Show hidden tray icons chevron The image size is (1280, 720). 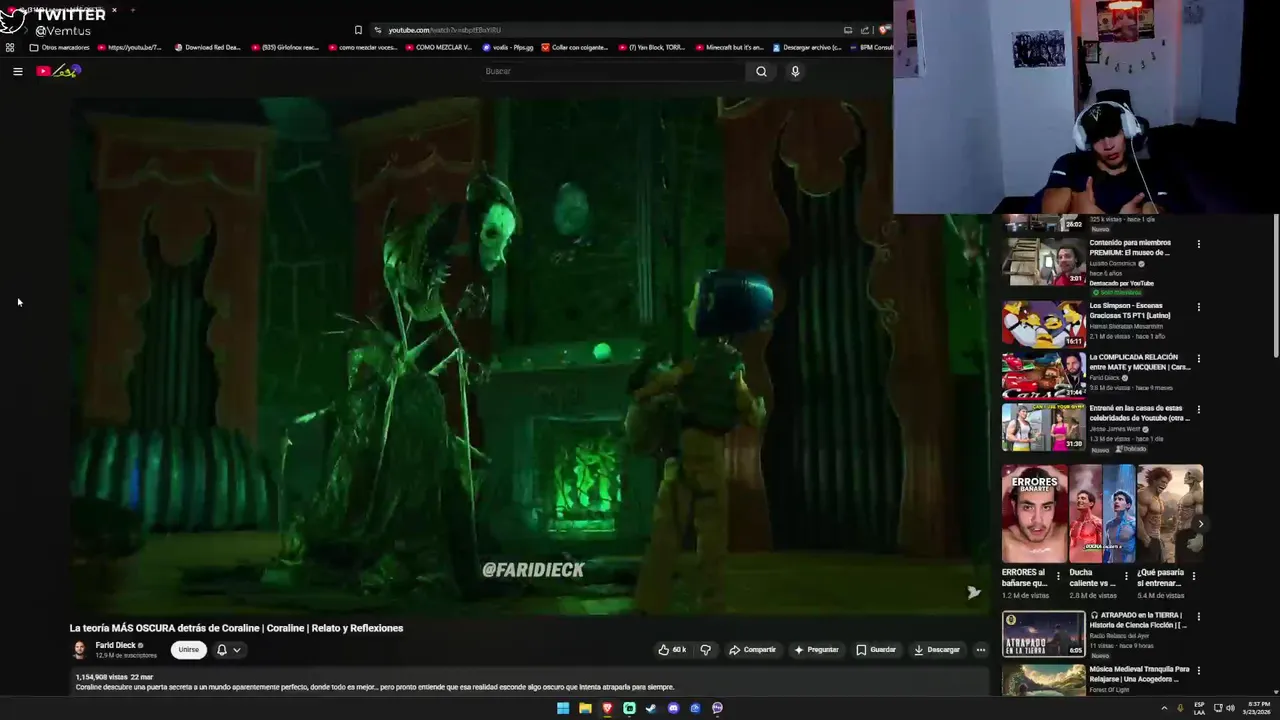[1164, 708]
